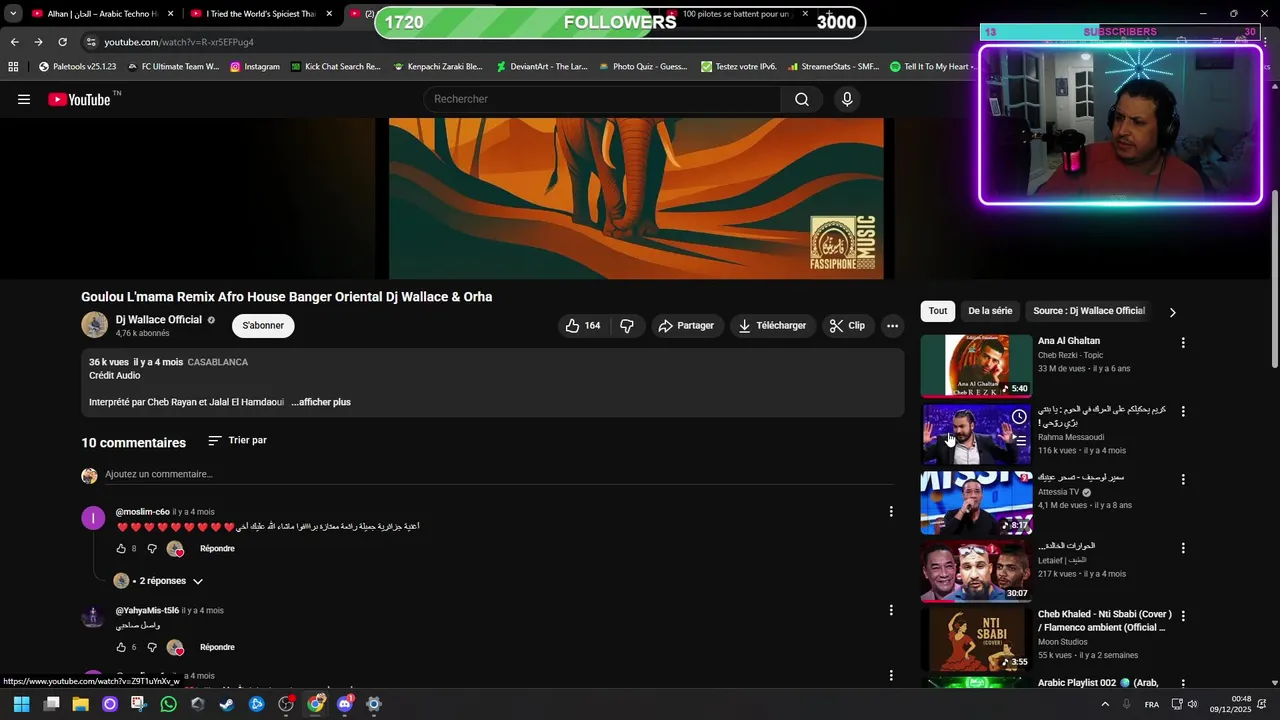Open the options menu on @moslim-c6o's comment
The width and height of the screenshot is (1280, 720).
coord(891,512)
